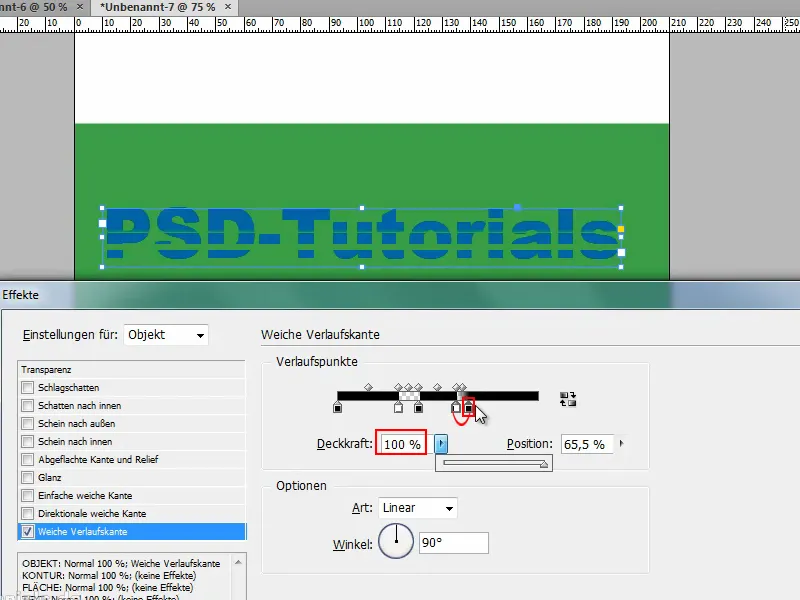Image resolution: width=800 pixels, height=600 pixels.
Task: Click the Deckkraft popup slider thumb
Action: tap(544, 464)
